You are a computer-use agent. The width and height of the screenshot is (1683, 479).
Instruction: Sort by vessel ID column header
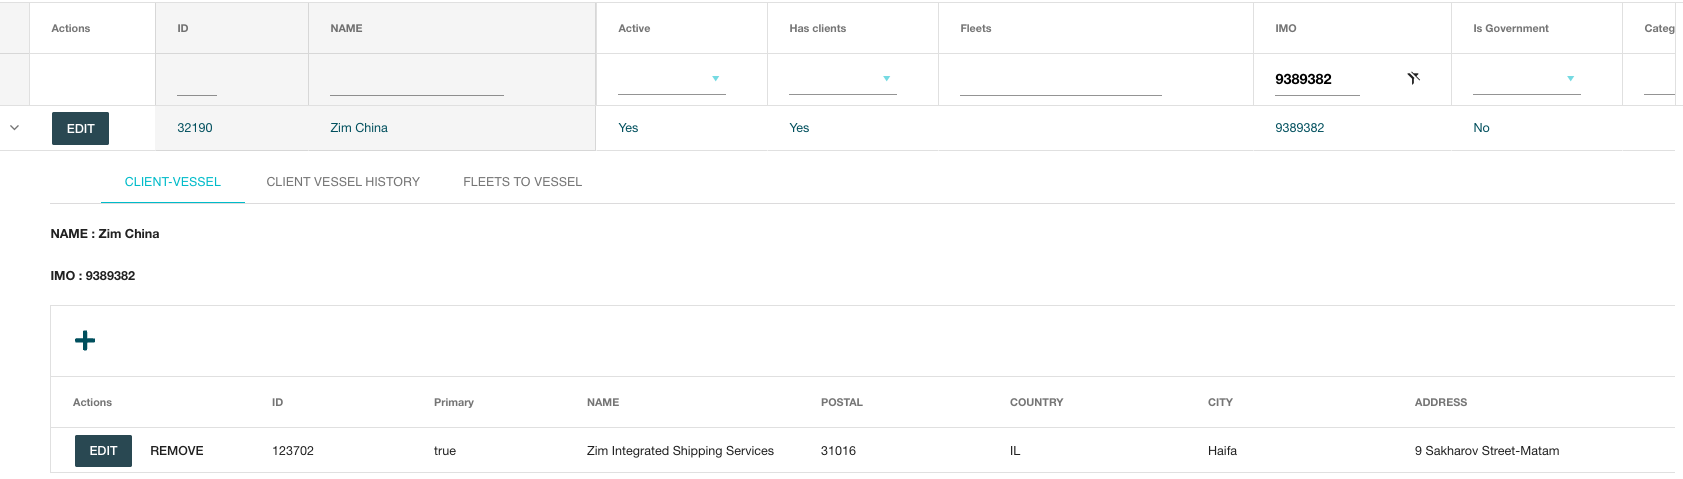[183, 28]
